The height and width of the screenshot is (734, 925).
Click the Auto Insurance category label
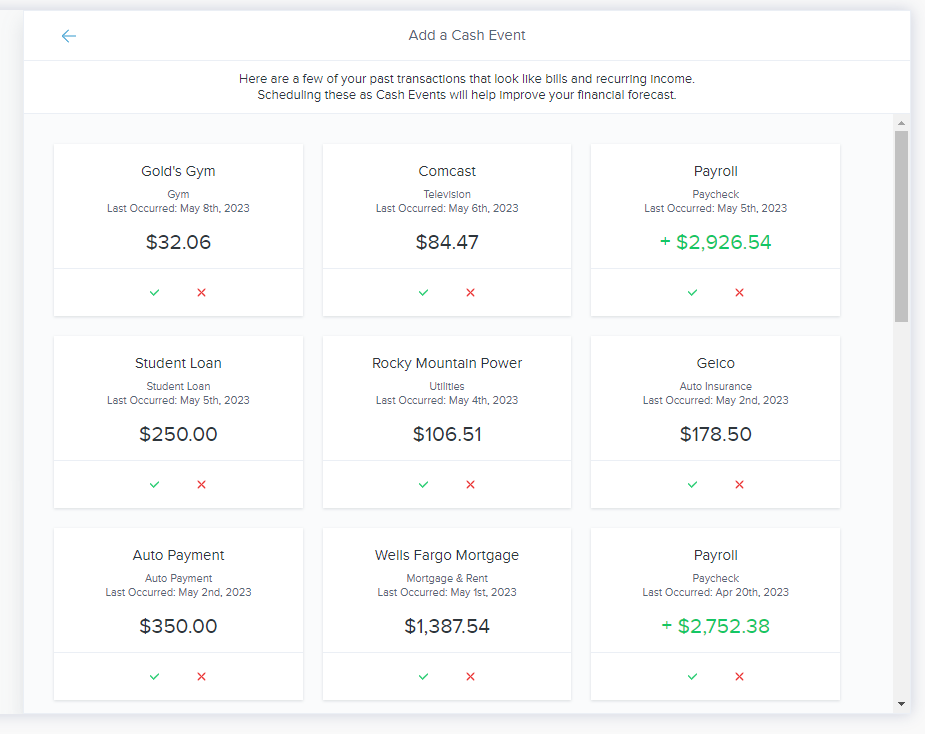pos(716,386)
